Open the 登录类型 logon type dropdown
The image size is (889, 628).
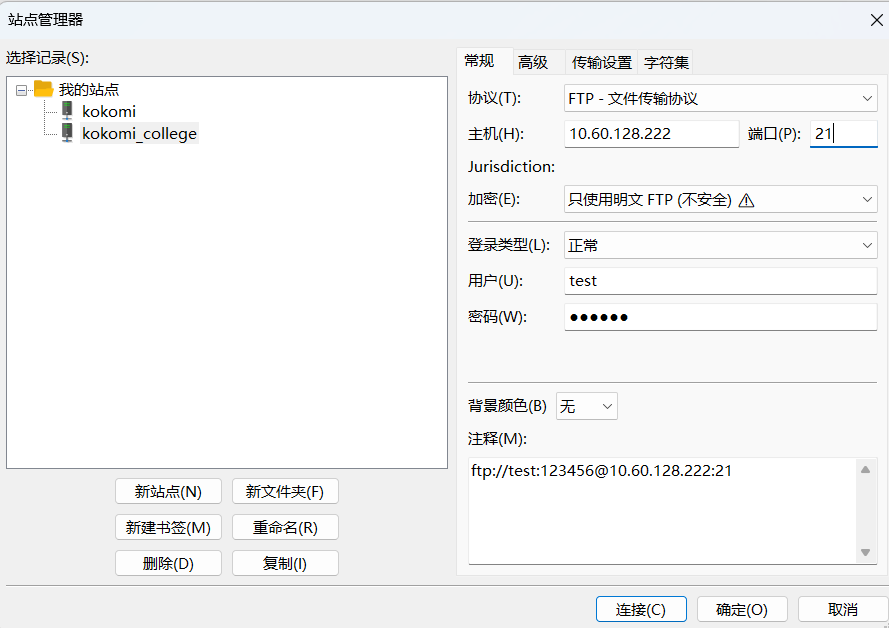pyautogui.click(x=866, y=245)
